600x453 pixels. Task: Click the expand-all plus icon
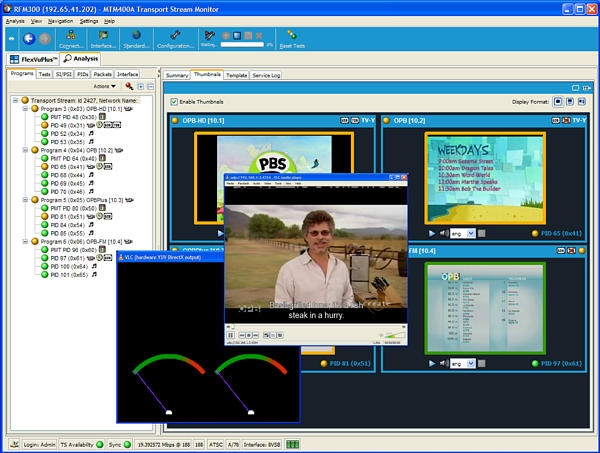point(140,87)
